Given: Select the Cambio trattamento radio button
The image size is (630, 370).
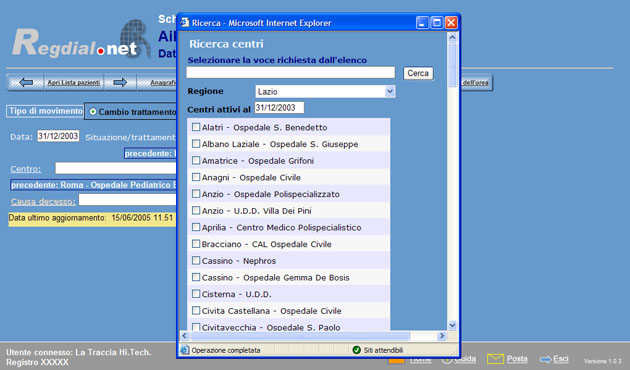Looking at the screenshot, I should click(x=93, y=112).
